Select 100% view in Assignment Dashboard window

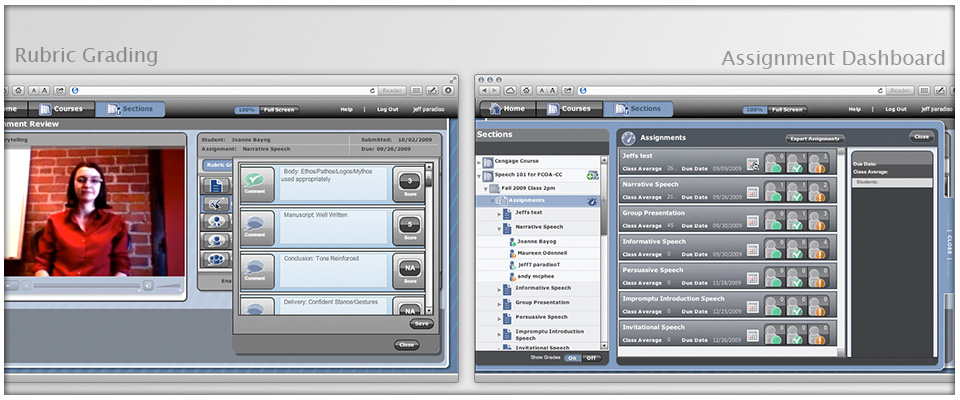point(754,110)
